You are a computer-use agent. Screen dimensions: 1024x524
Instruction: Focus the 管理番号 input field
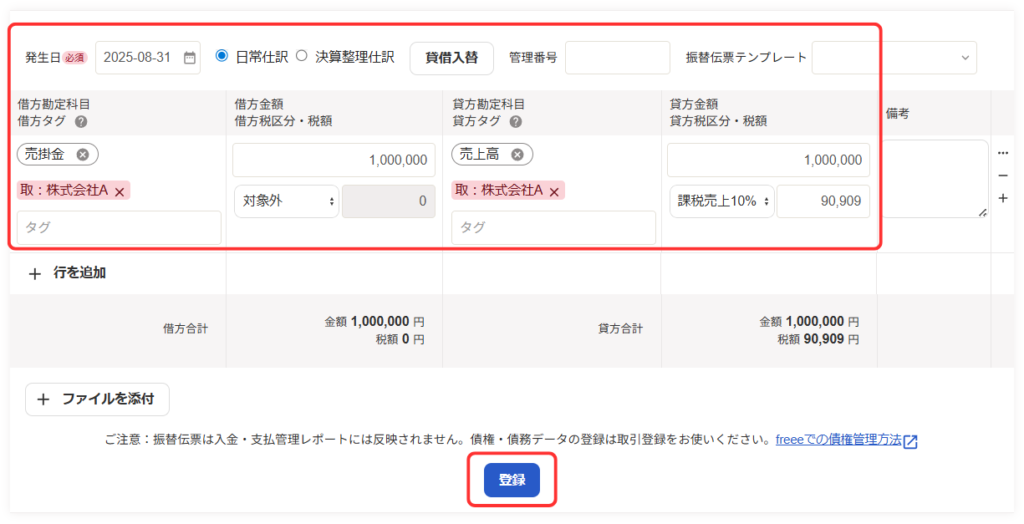tap(617, 58)
